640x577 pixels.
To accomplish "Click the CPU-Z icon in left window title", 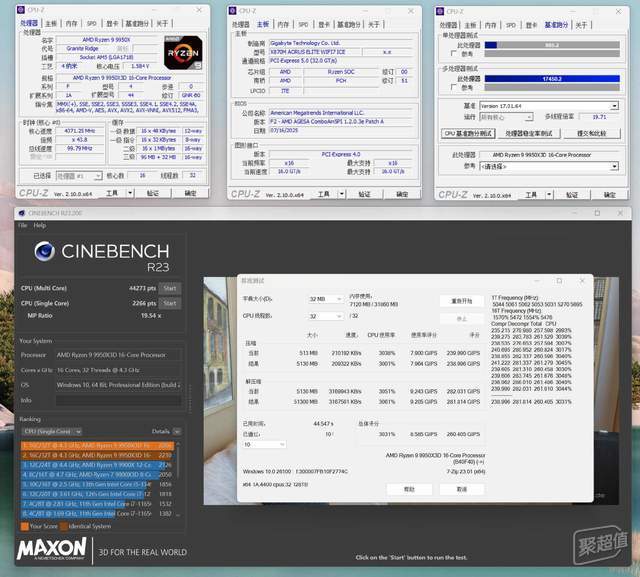I will pyautogui.click(x=21, y=9).
